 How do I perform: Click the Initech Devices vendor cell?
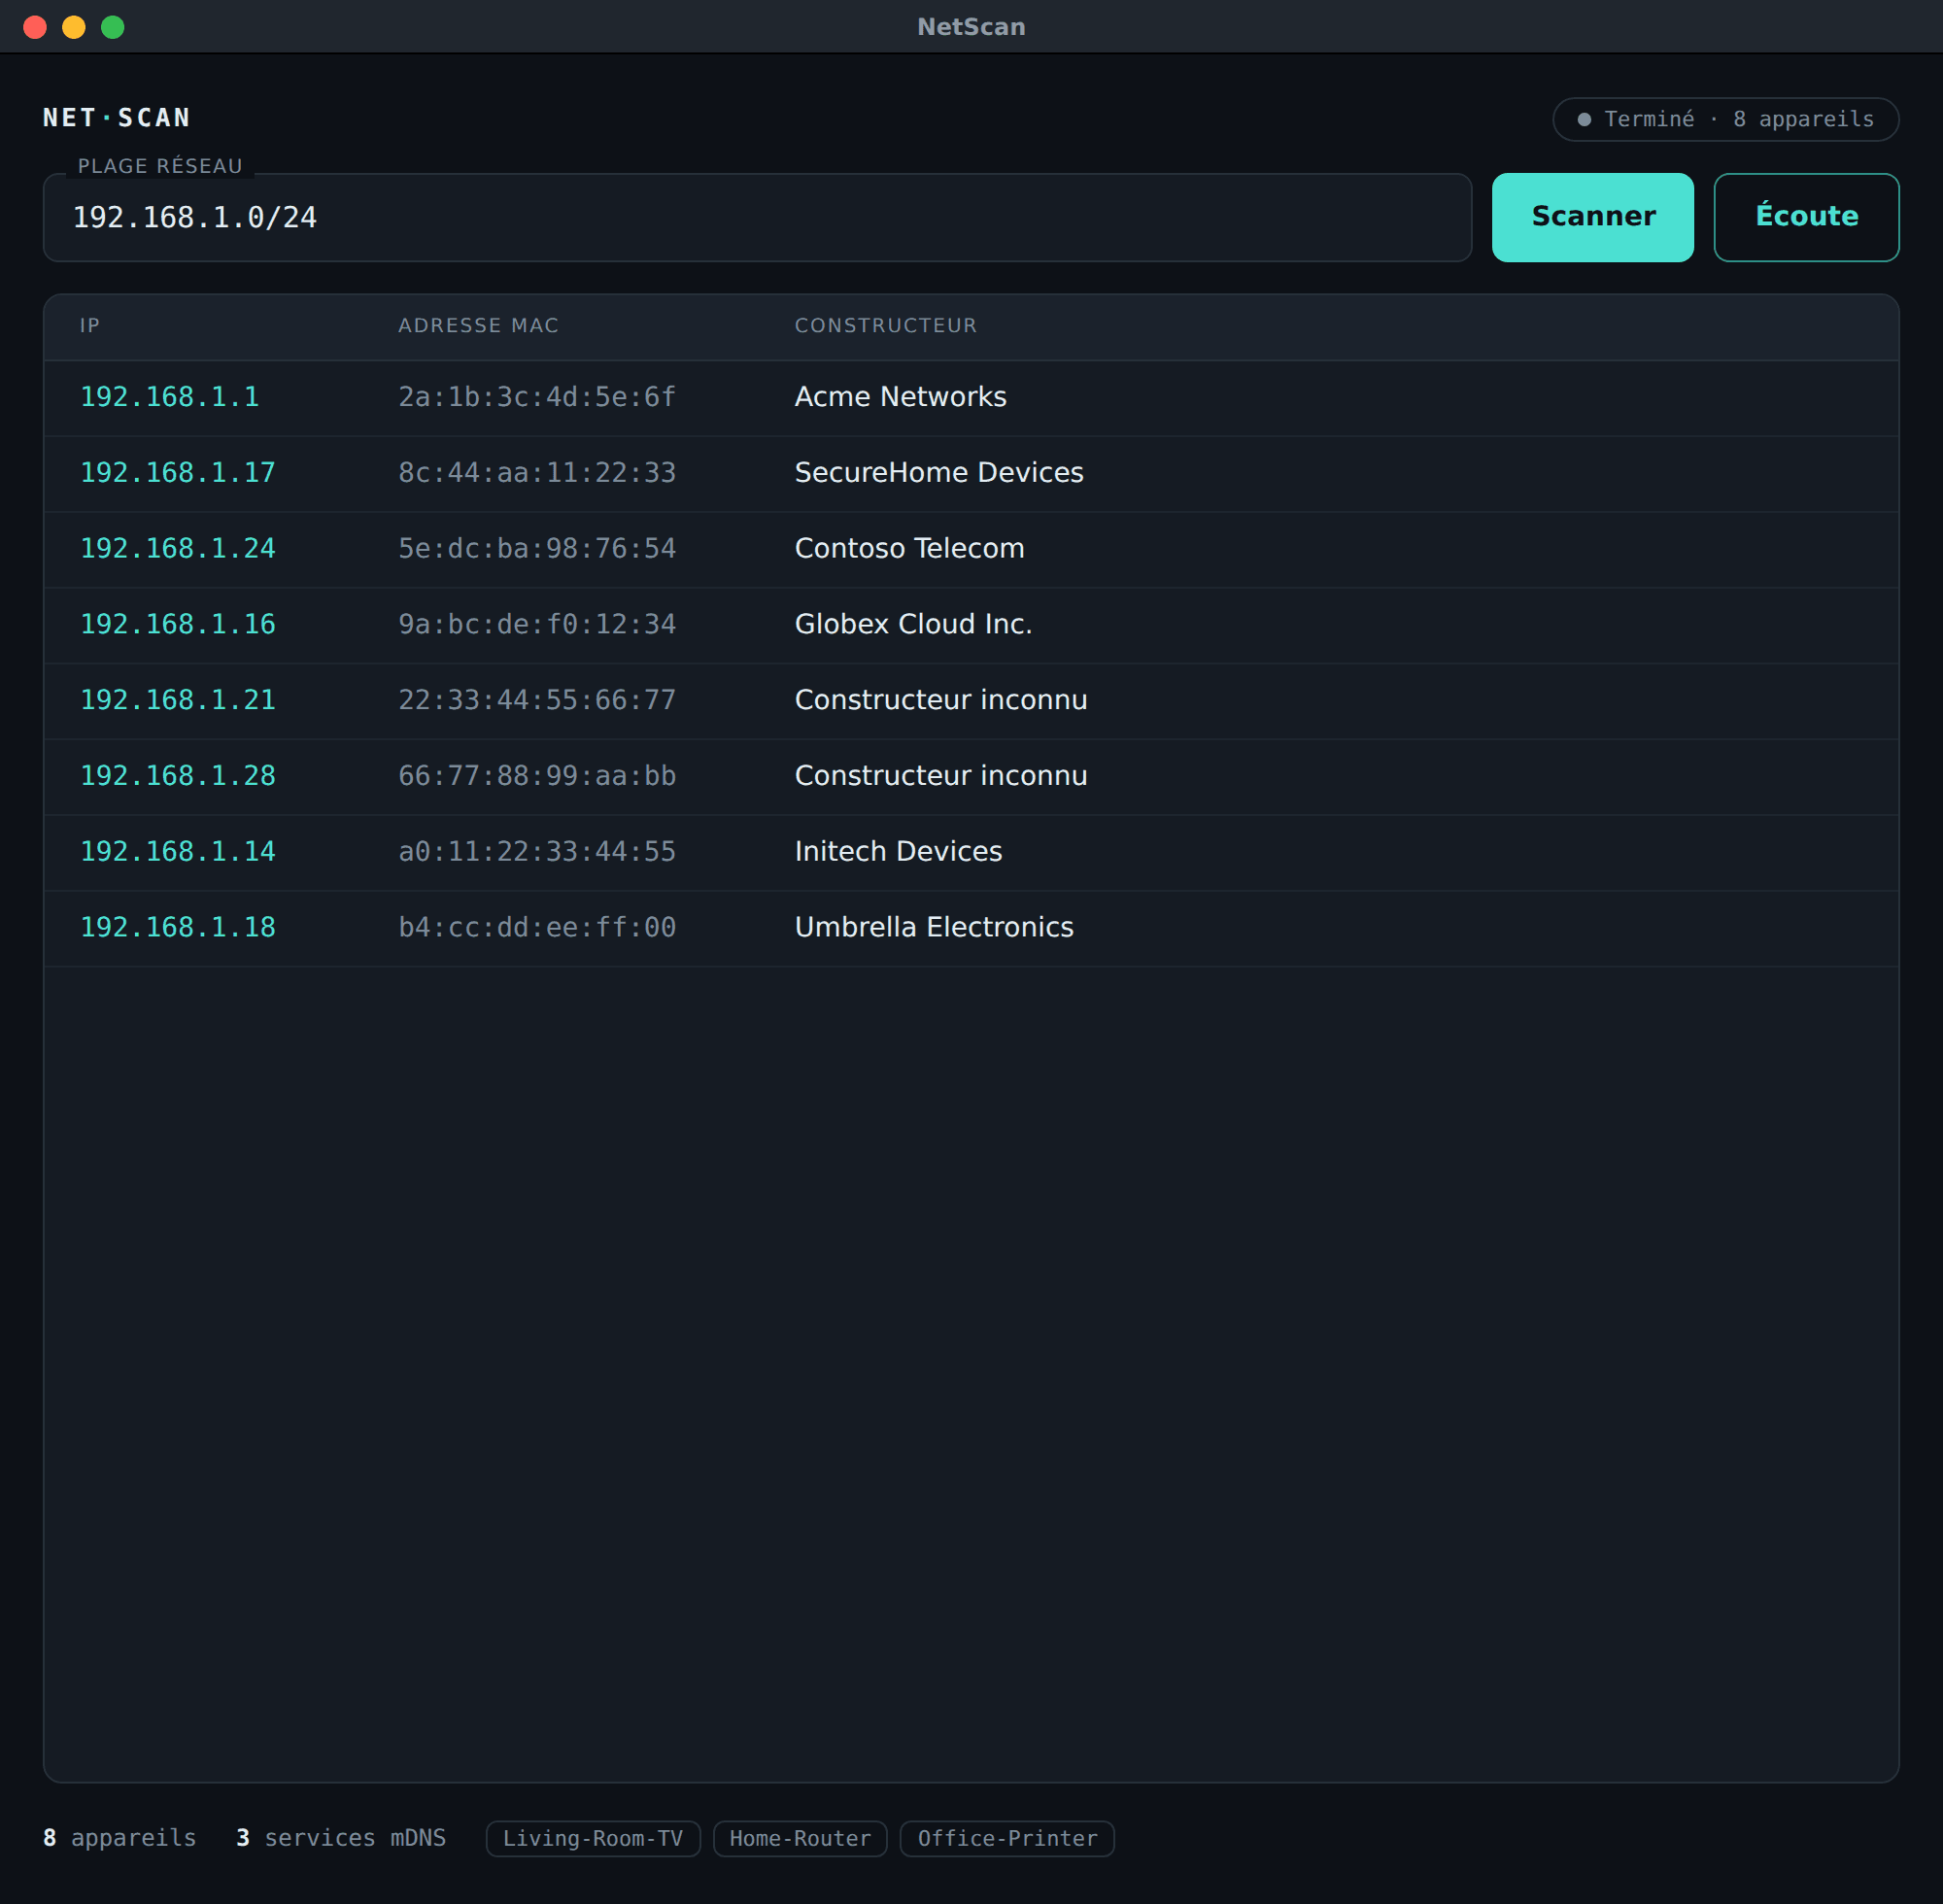tap(898, 852)
